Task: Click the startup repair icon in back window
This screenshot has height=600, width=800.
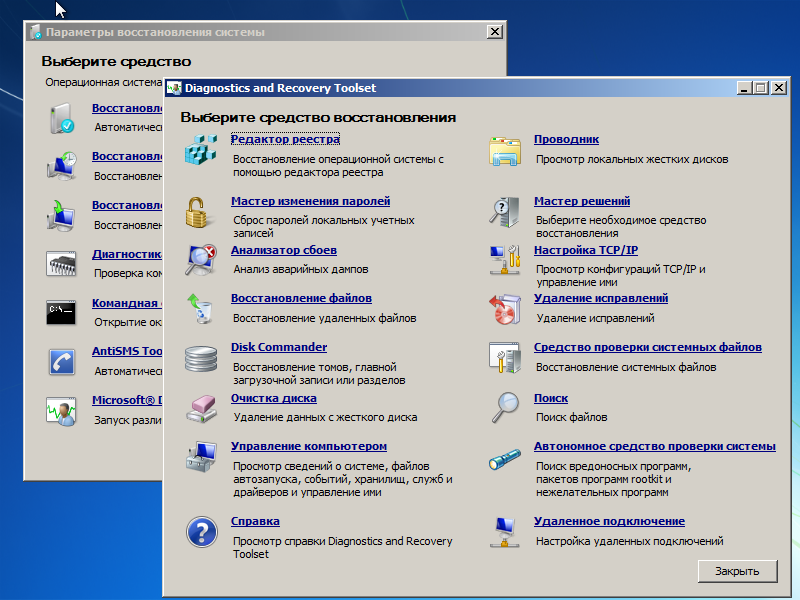Action: click(x=62, y=119)
